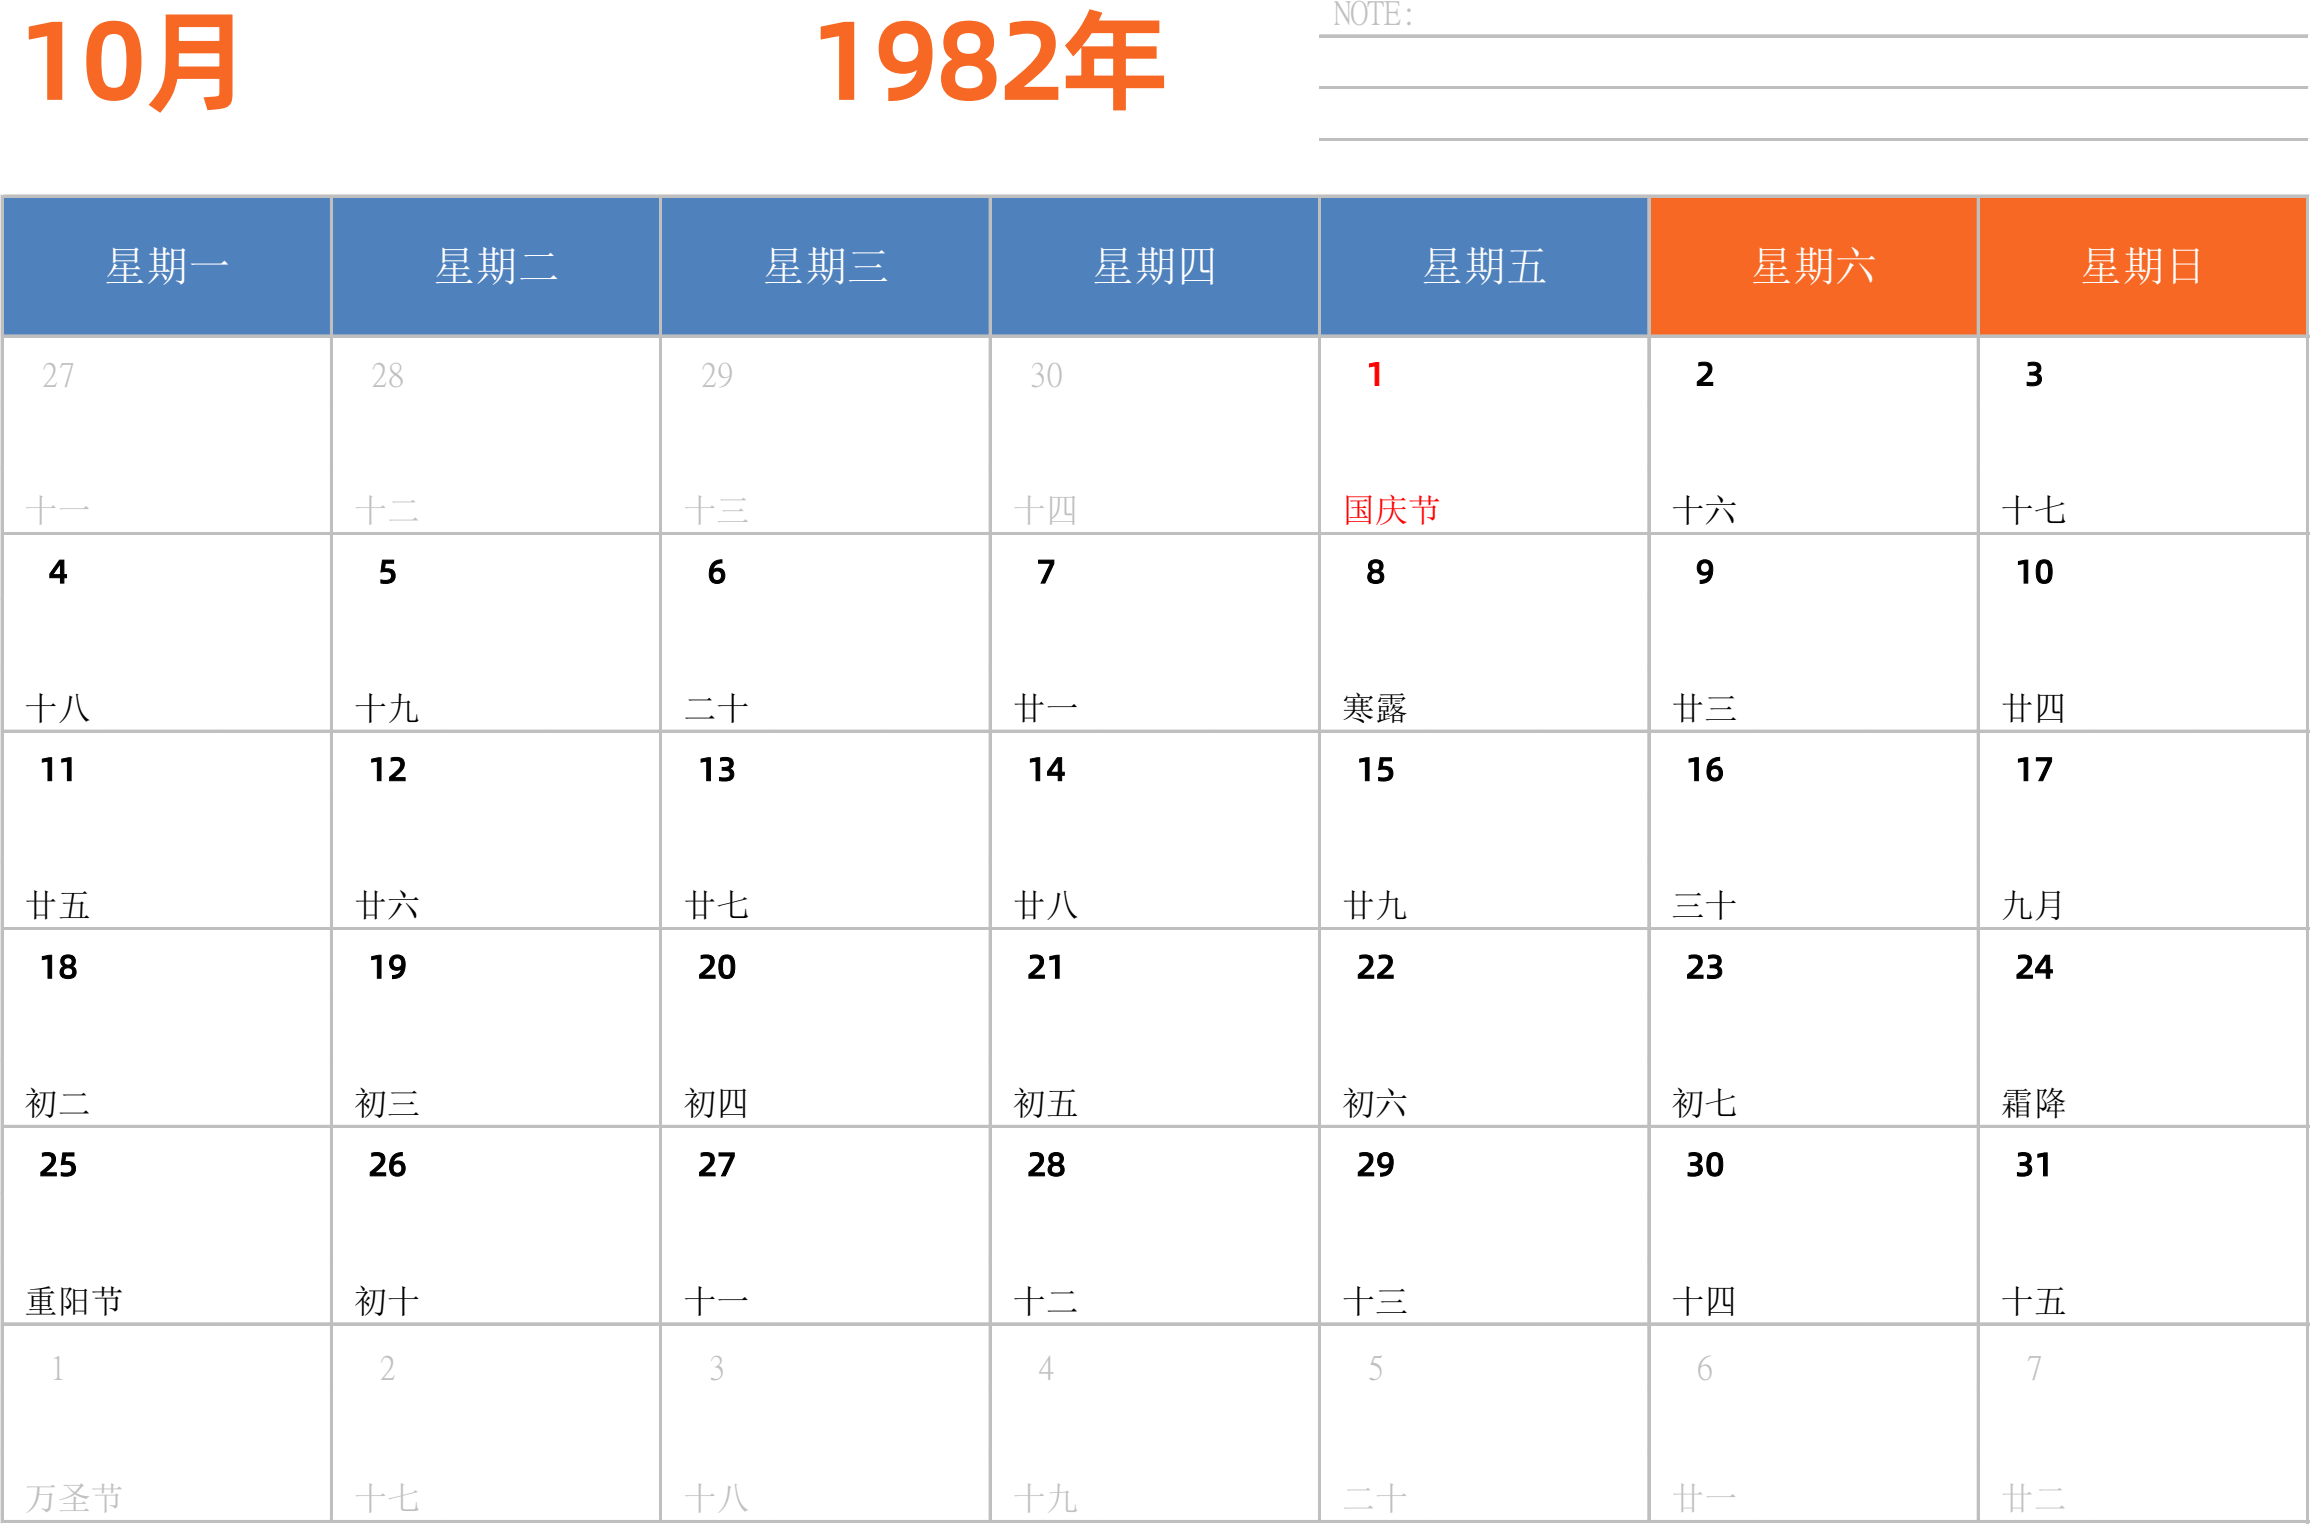The width and height of the screenshot is (2310, 1524).
Task: Click date 31 labeled 十五
Action: 2142,1226
